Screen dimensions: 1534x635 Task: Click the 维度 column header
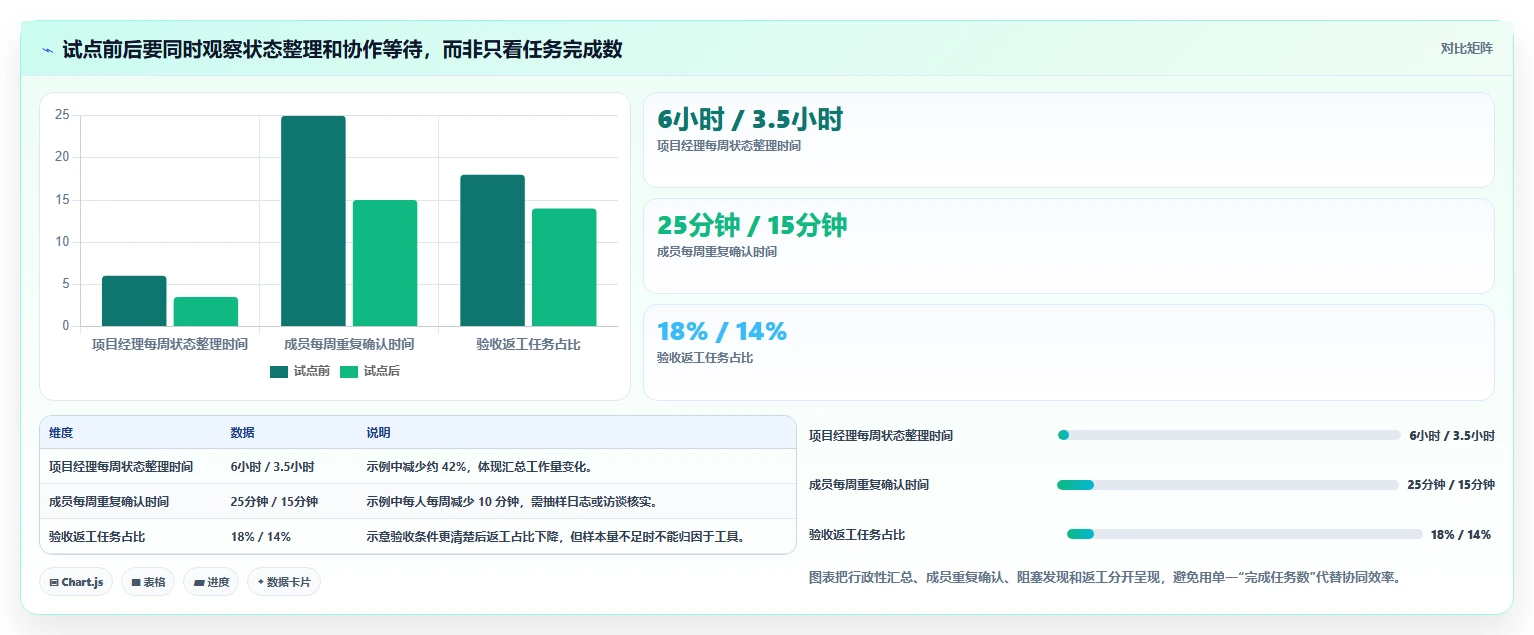click(x=61, y=433)
